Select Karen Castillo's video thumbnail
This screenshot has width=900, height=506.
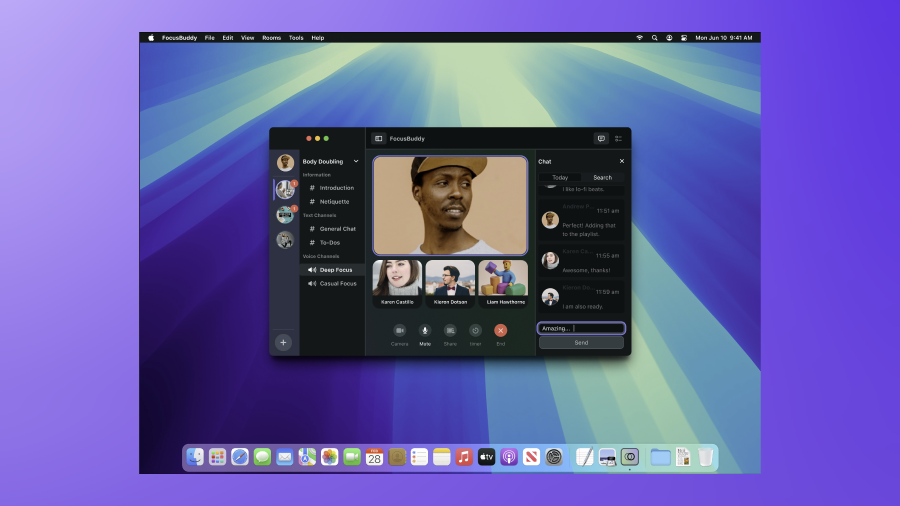[397, 283]
